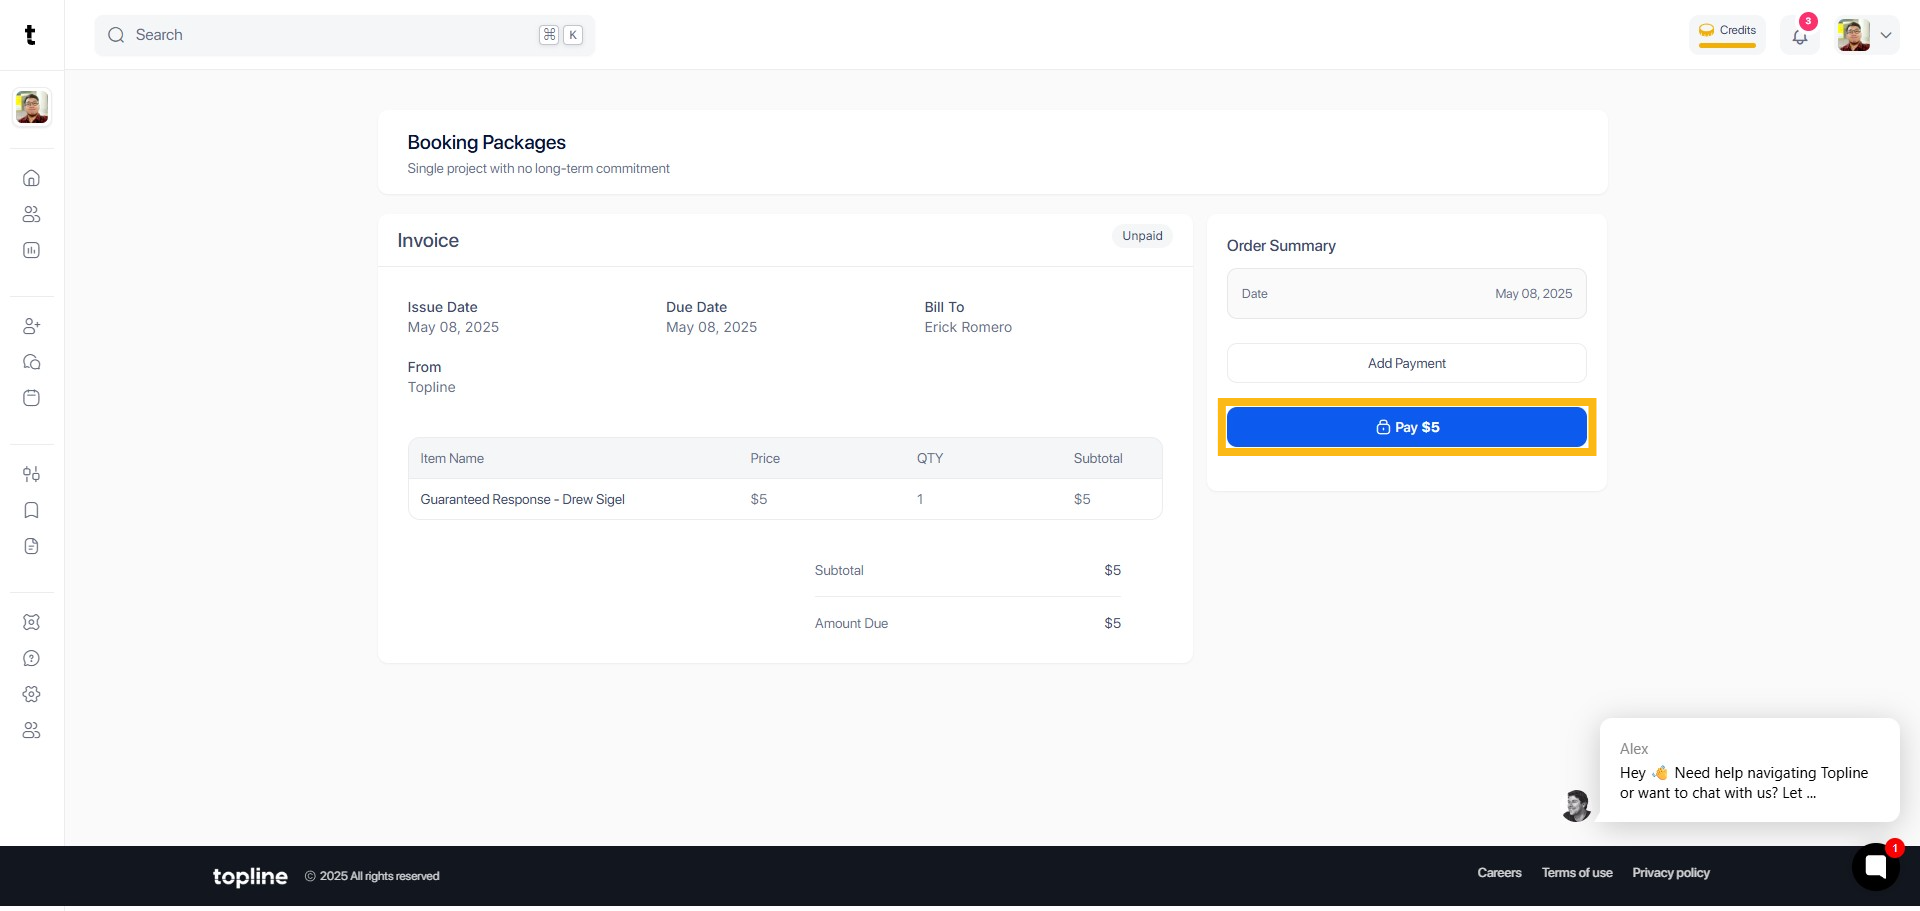Click the lifebuoy support icon in sidebar
The height and width of the screenshot is (911, 1920).
point(32,622)
